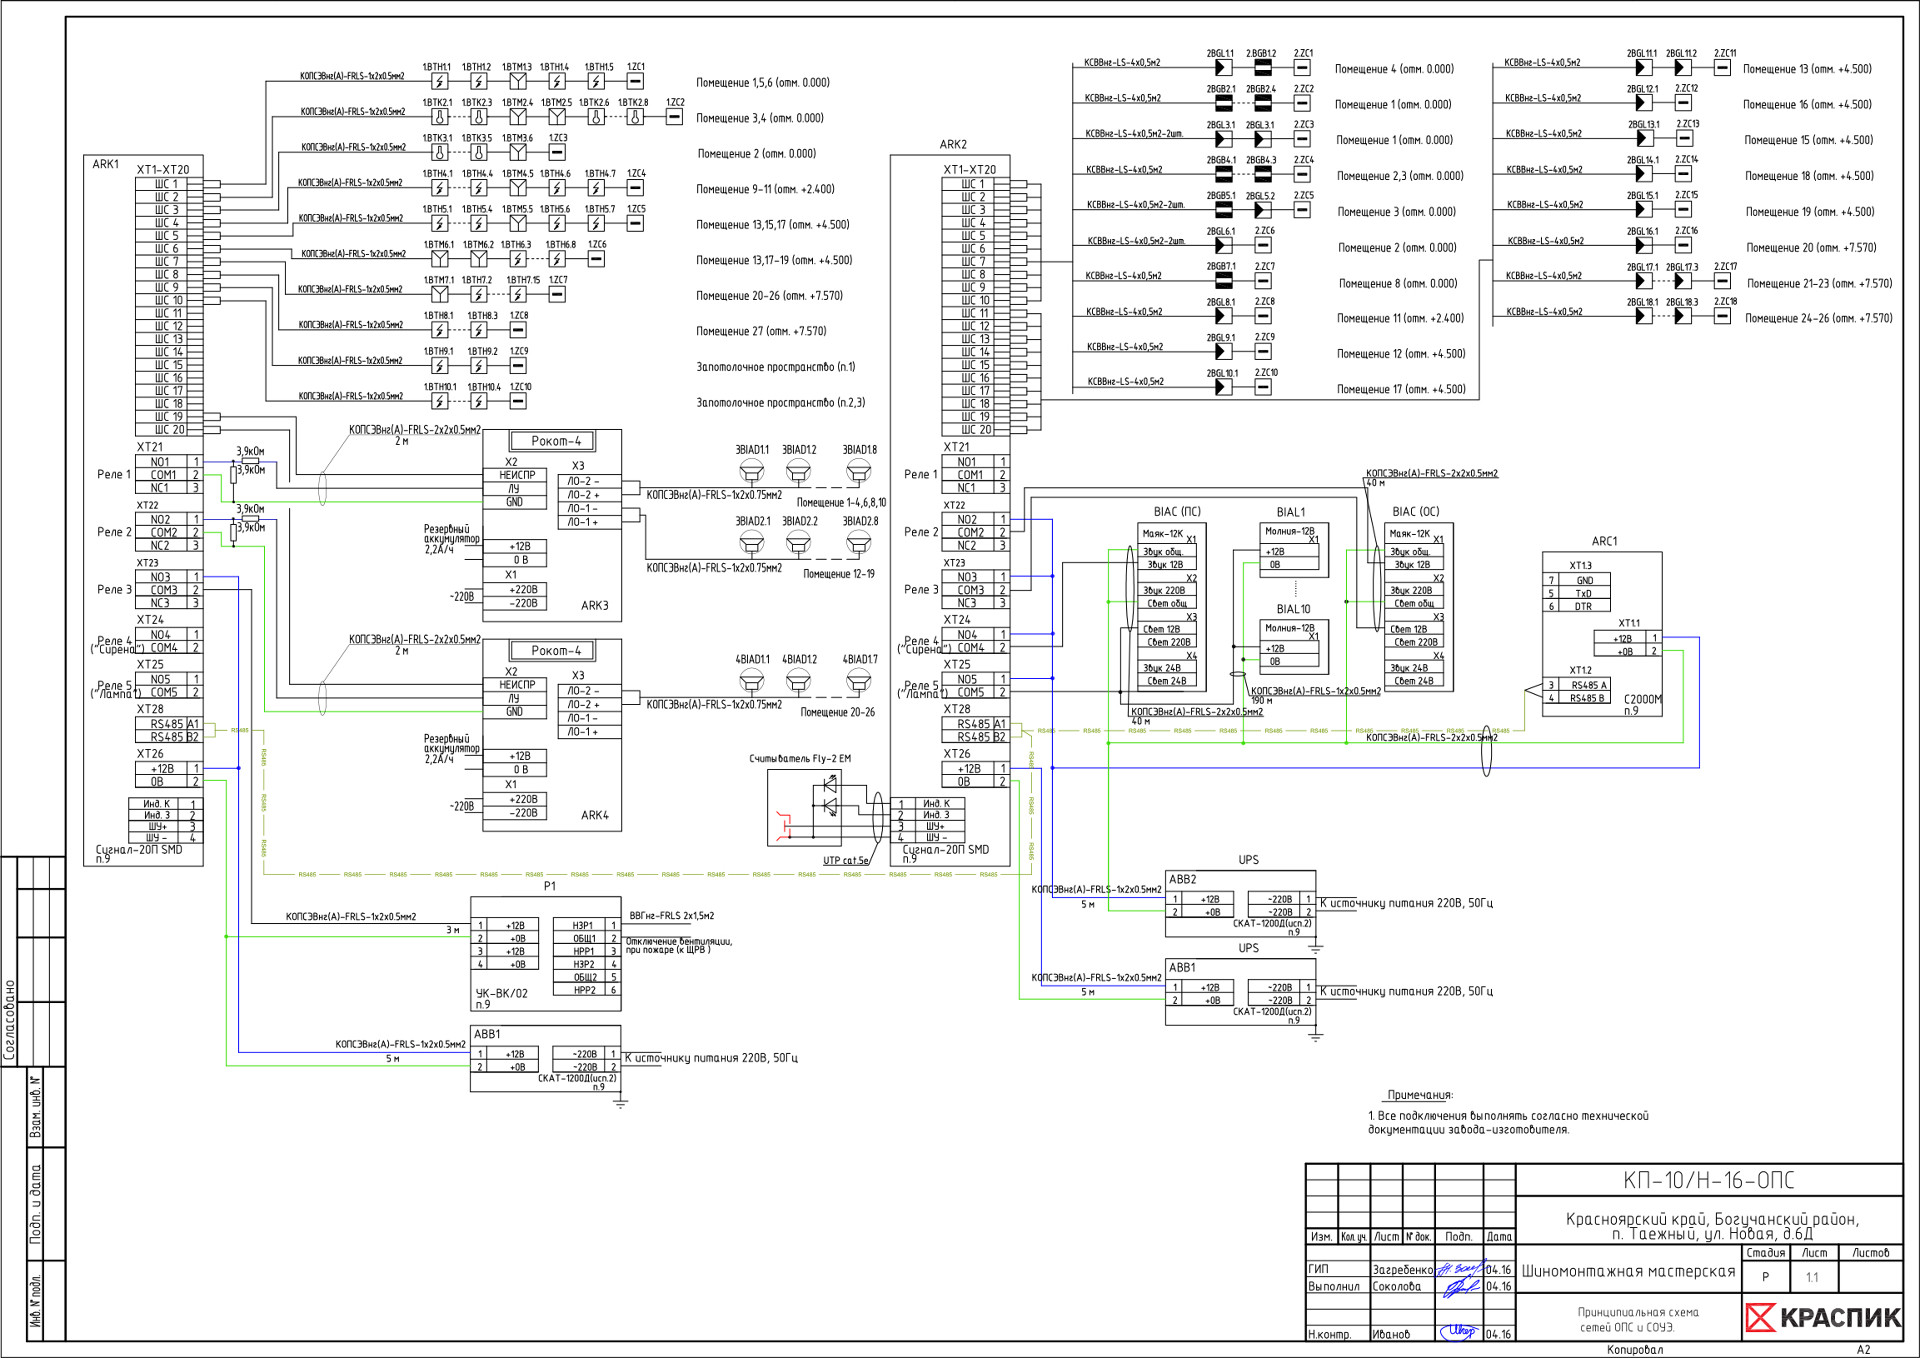1920x1358 pixels.
Task: Click drawing number КП-10/Н-16-ОПС
Action: tap(1708, 1180)
